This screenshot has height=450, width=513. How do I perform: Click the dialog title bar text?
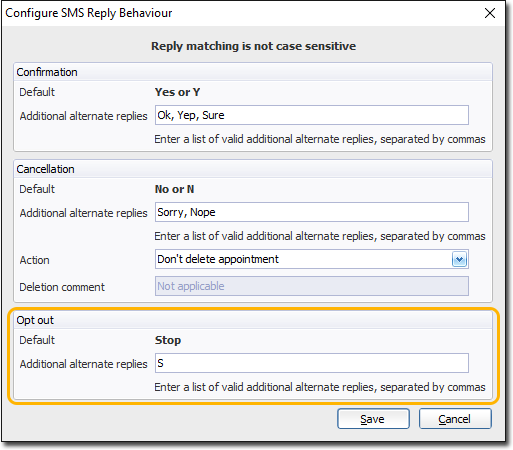pos(89,13)
